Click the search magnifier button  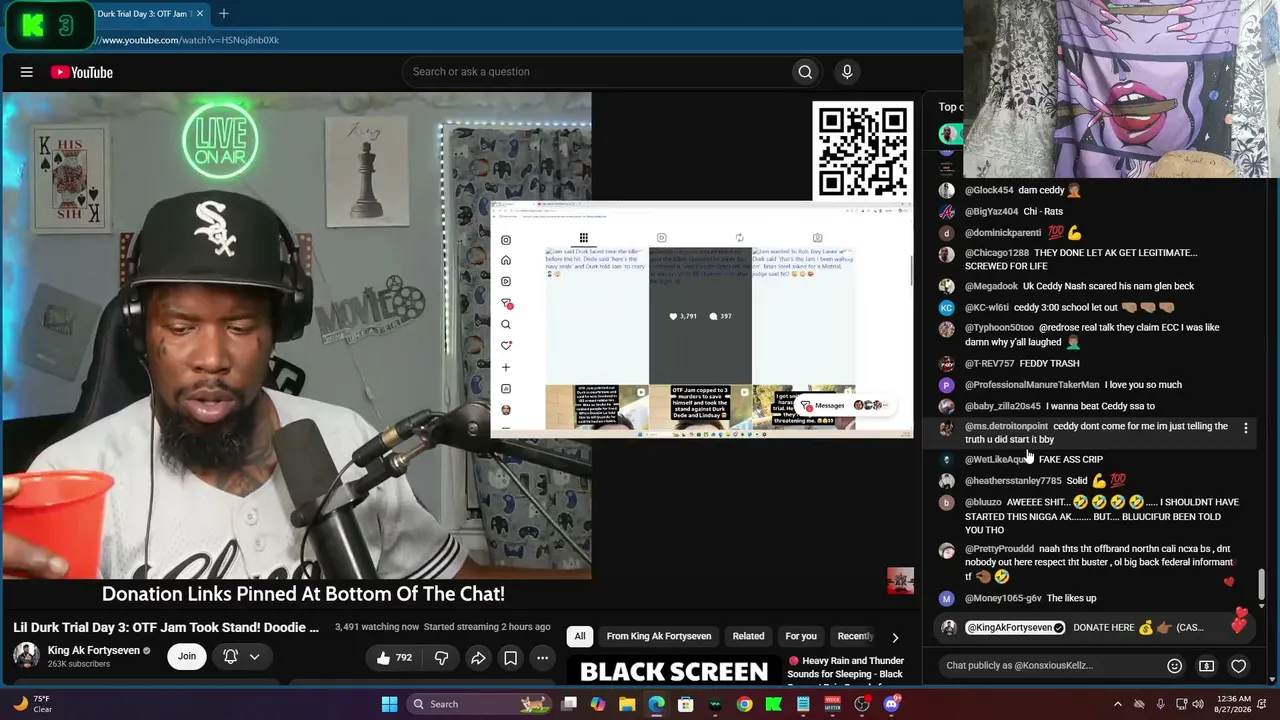(x=805, y=72)
